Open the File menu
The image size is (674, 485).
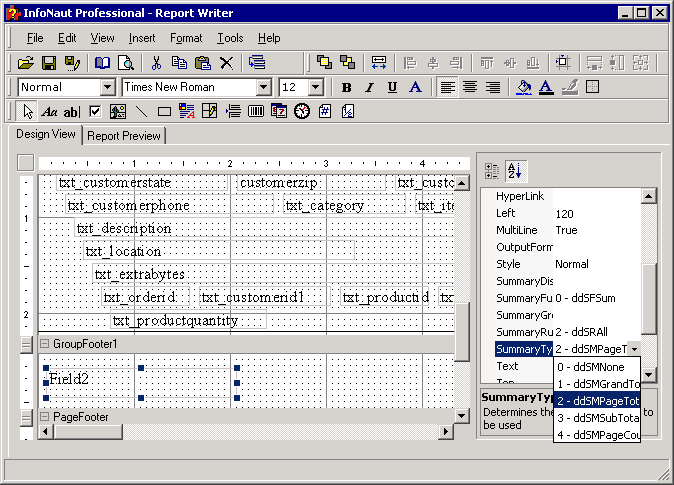point(35,38)
